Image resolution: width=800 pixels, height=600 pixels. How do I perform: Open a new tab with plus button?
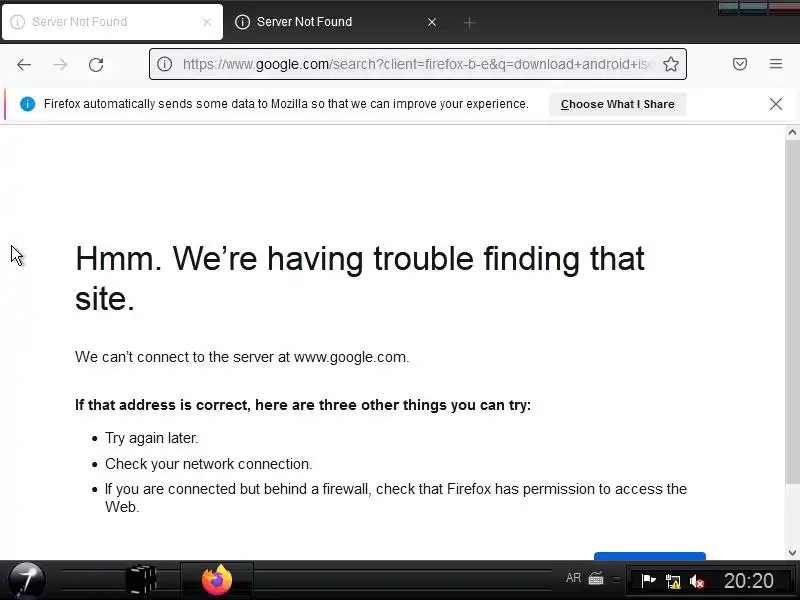(x=469, y=22)
